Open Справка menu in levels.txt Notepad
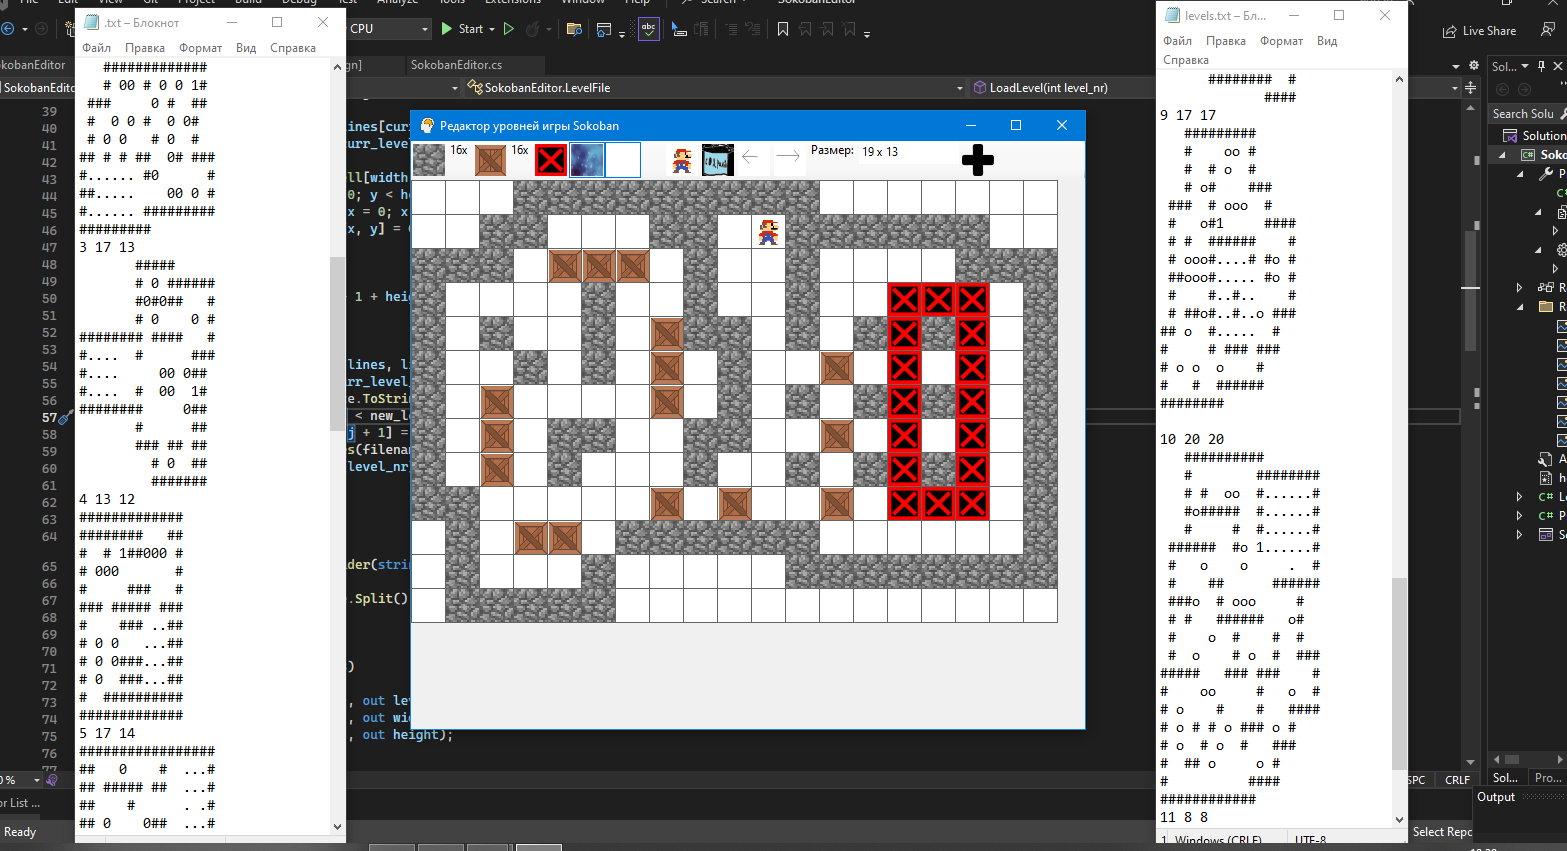Viewport: 1567px width, 851px height. pyautogui.click(x=1186, y=60)
